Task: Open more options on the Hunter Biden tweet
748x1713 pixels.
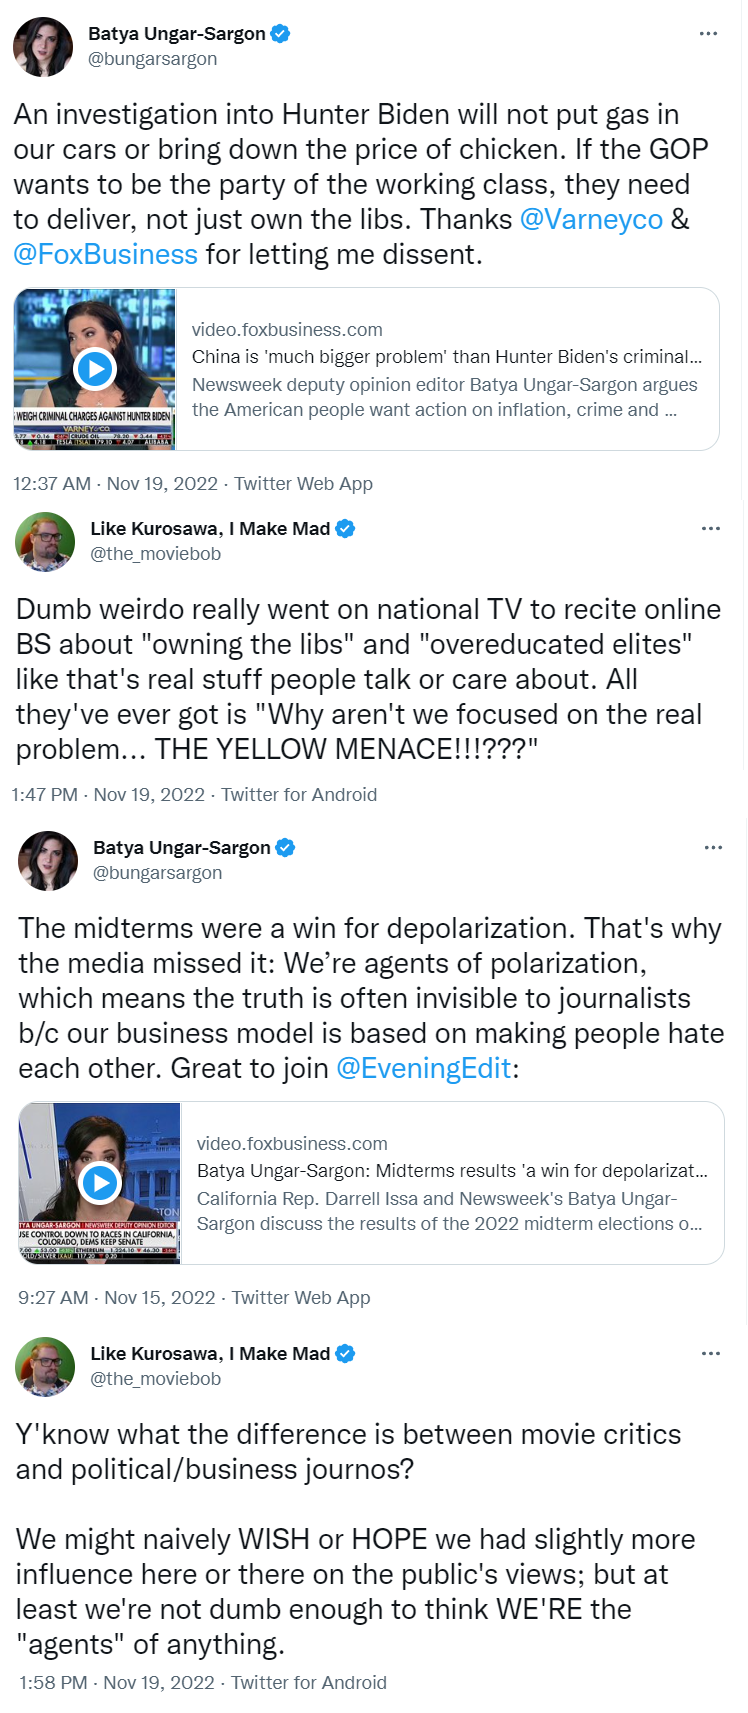Action: pyautogui.click(x=708, y=34)
